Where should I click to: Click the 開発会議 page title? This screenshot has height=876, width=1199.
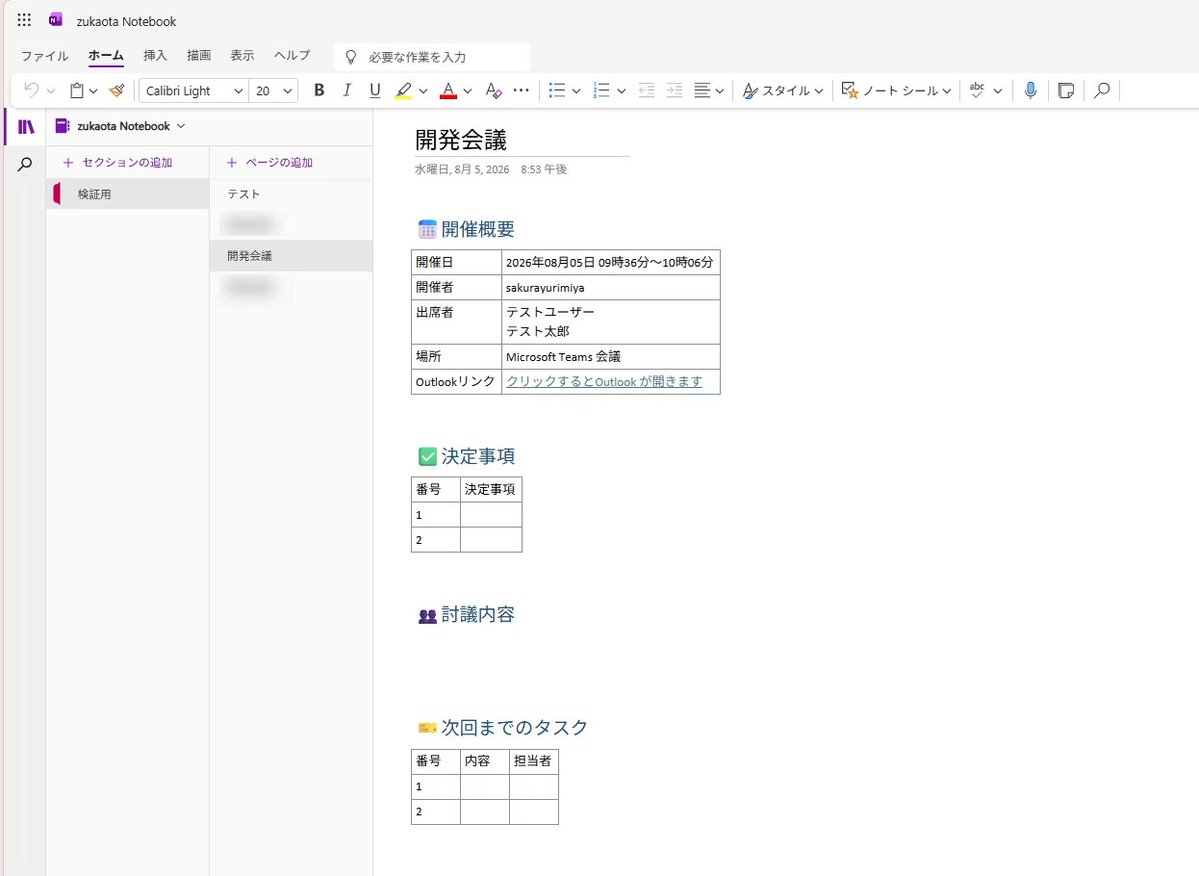[461, 140]
